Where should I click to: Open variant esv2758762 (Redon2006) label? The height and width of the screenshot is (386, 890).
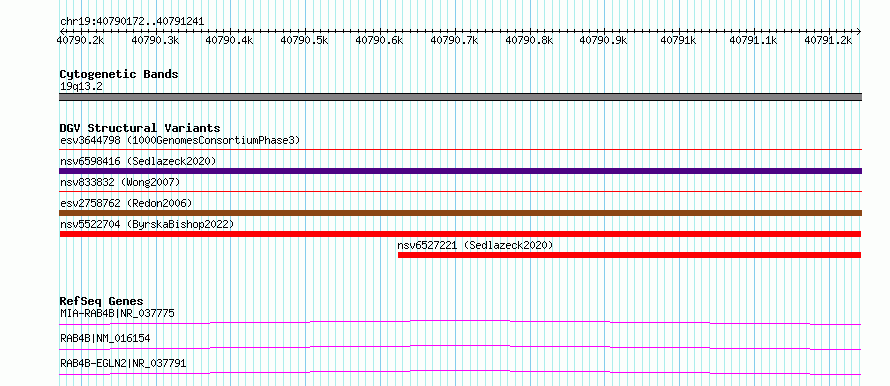click(126, 203)
